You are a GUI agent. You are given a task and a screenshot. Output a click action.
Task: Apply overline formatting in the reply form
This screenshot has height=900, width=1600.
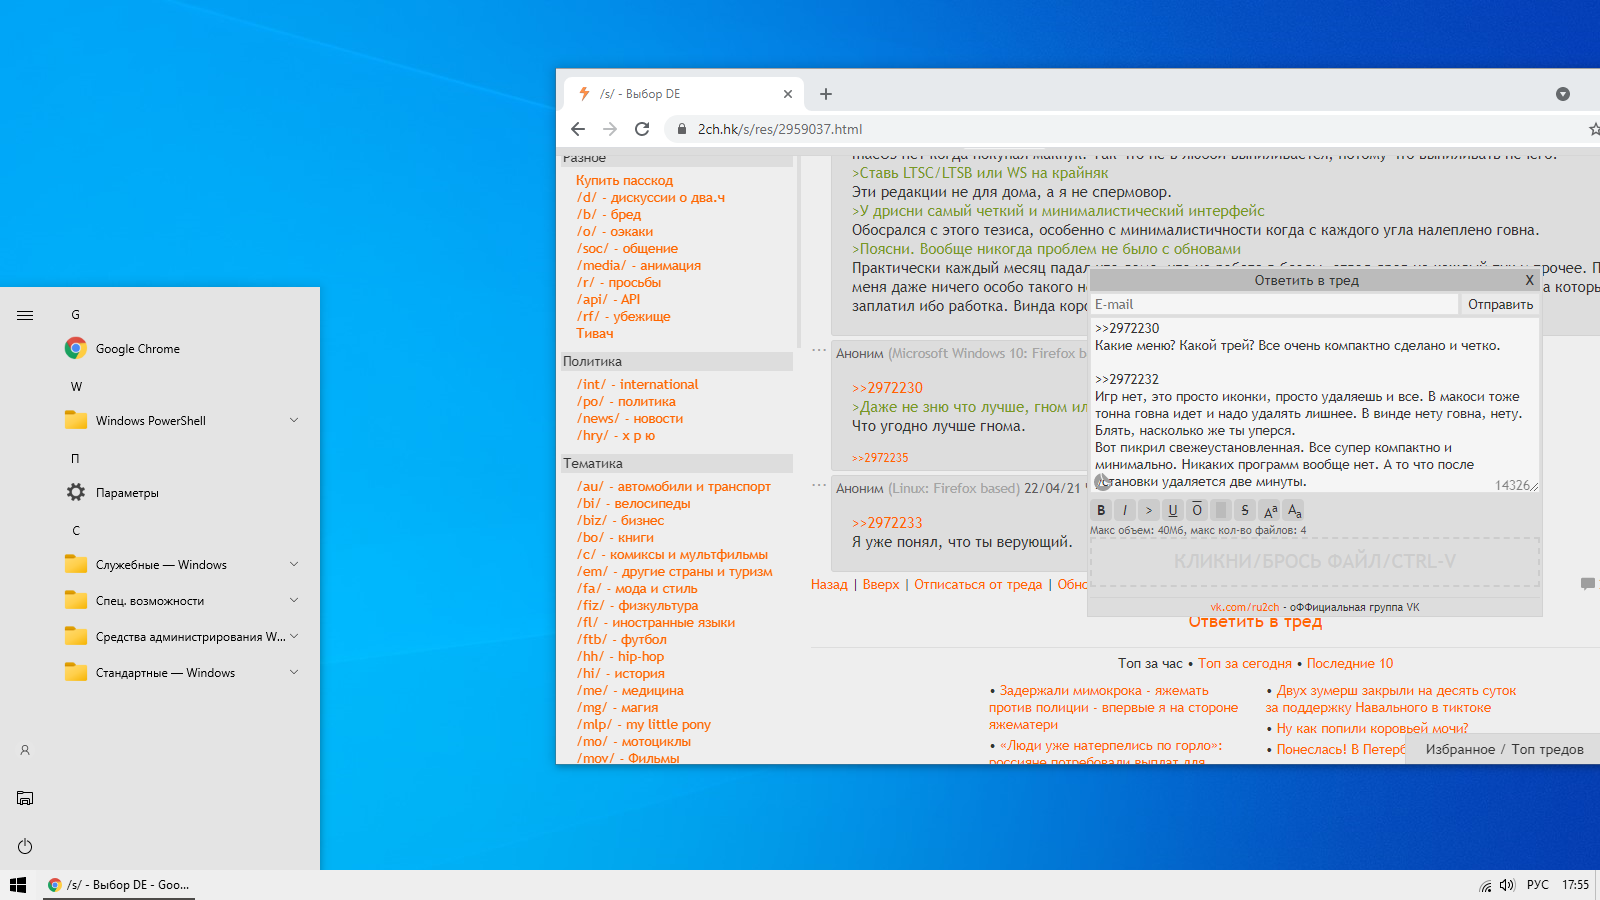point(1197,510)
